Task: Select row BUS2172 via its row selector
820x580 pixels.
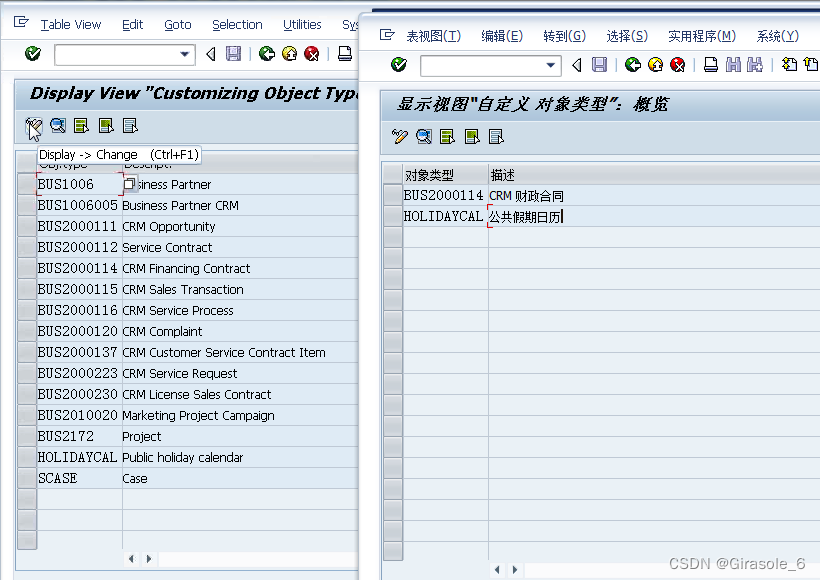Action: (x=27, y=436)
